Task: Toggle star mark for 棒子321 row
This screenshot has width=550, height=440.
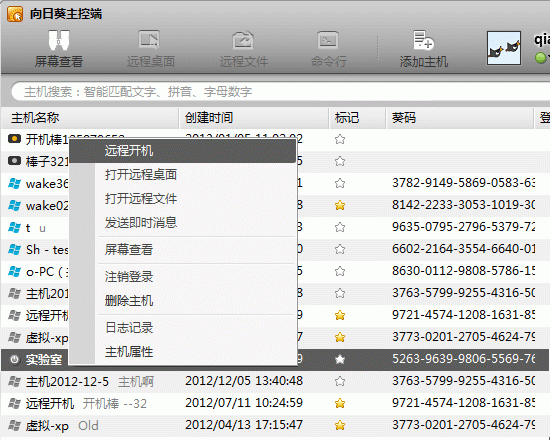Action: click(x=340, y=161)
